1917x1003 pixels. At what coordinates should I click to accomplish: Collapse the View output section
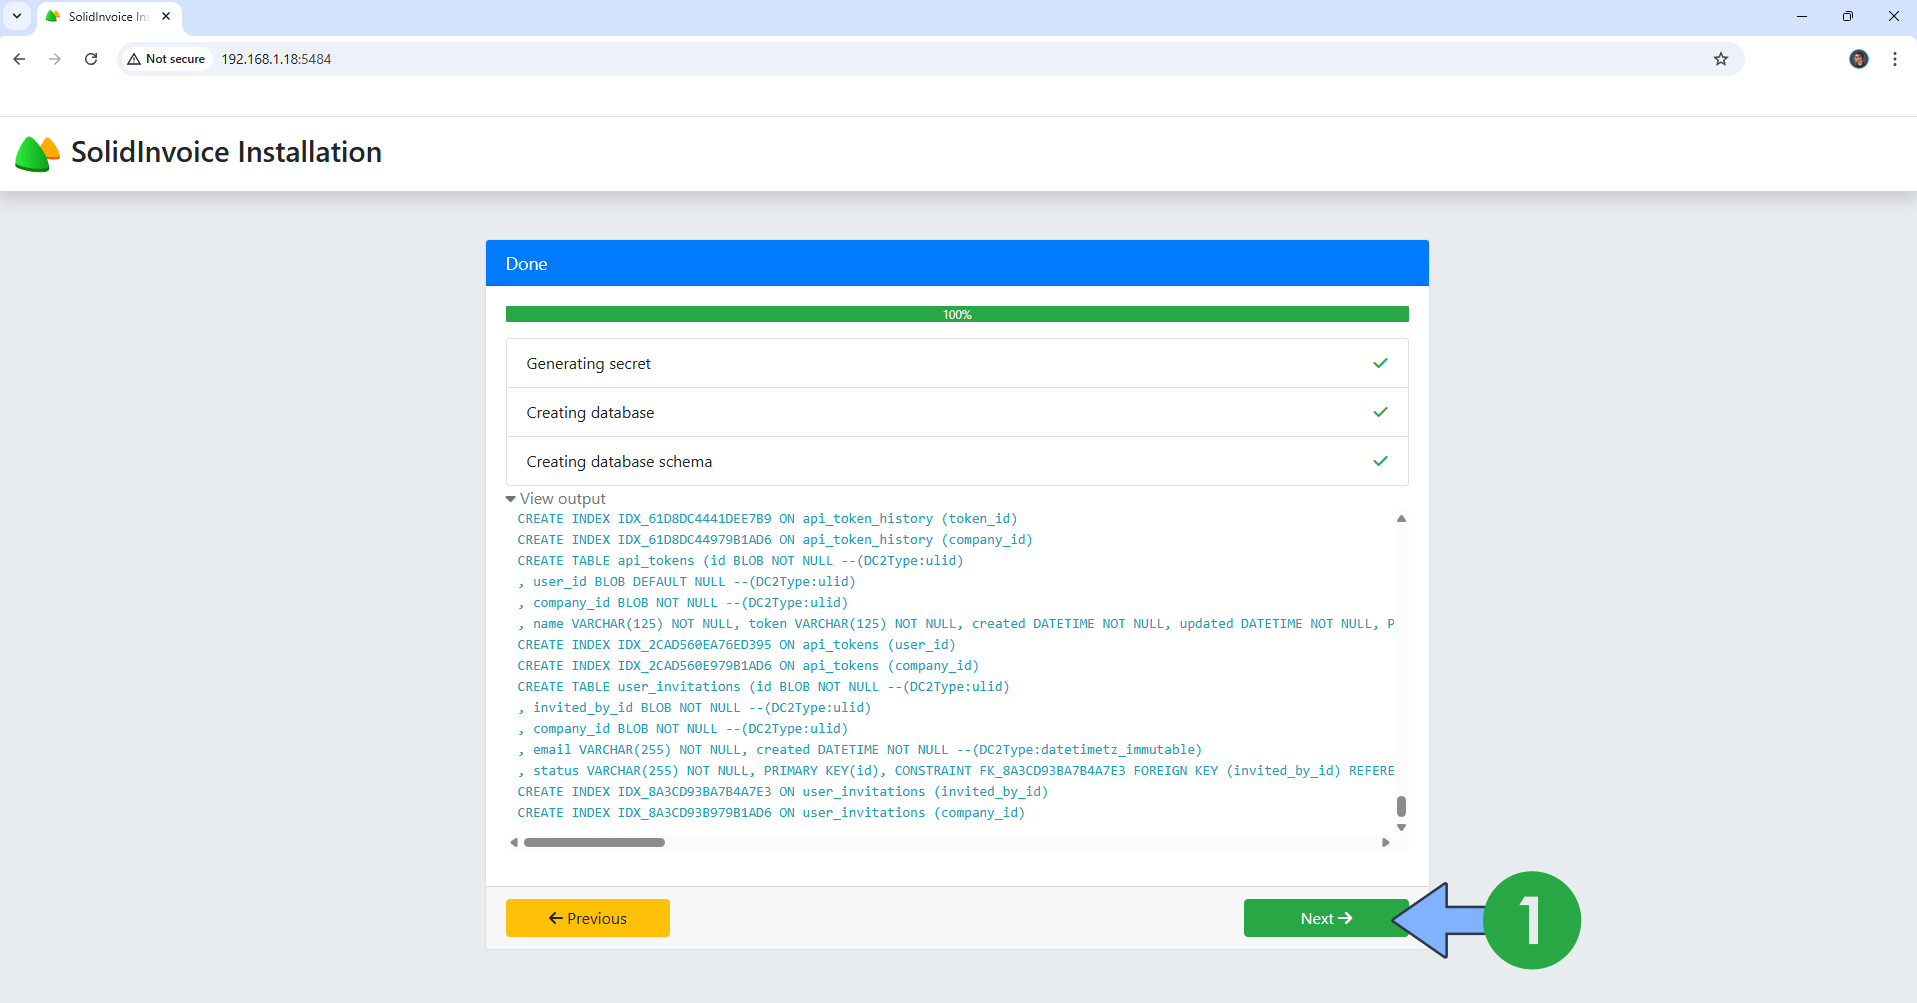coord(555,498)
